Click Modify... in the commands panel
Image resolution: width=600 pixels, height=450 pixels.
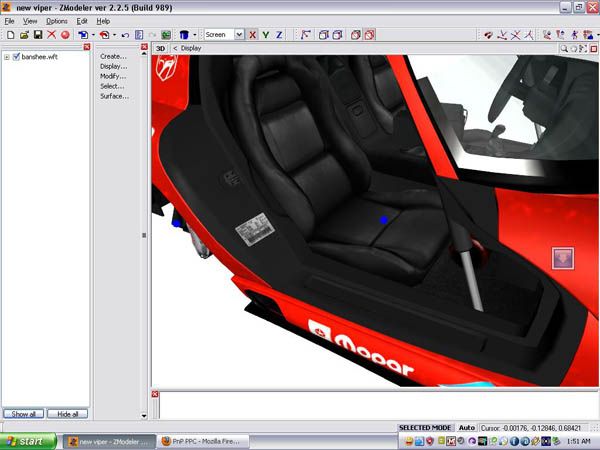point(113,76)
